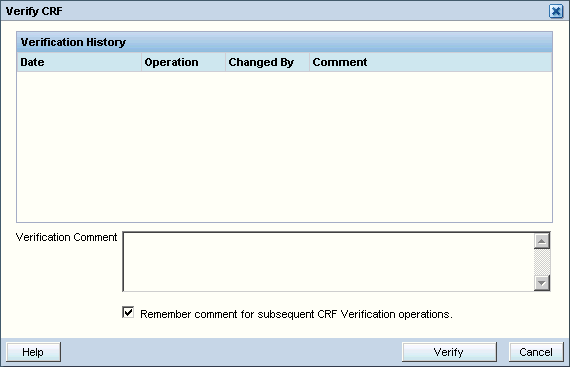Image resolution: width=570 pixels, height=367 pixels.
Task: Click the Changed By column header
Action: 267,62
